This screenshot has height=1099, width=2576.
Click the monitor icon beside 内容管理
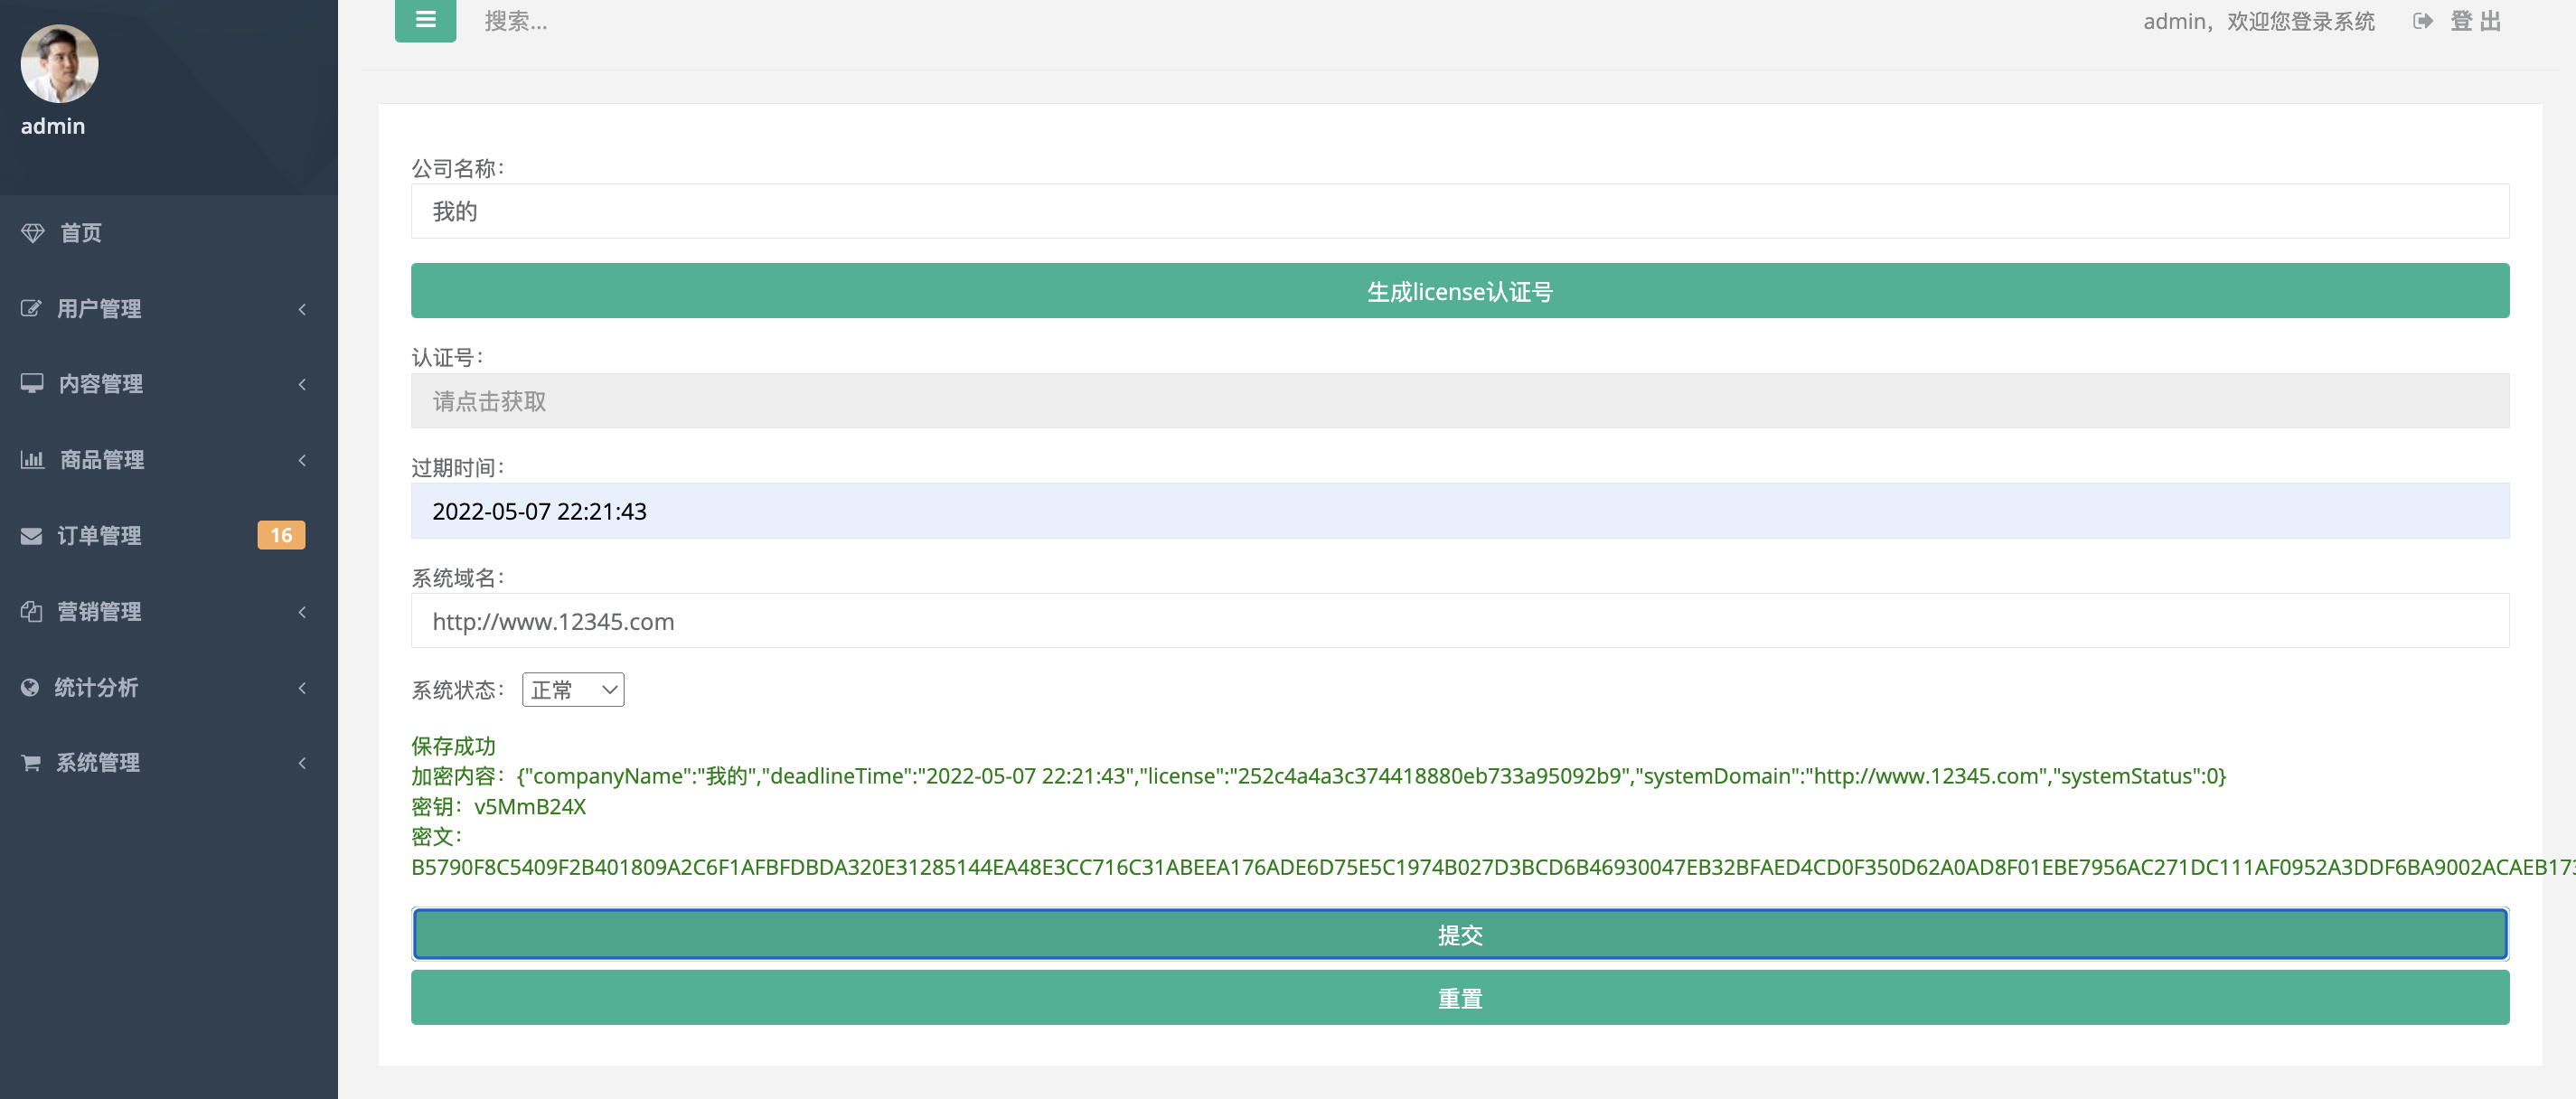pos(32,384)
